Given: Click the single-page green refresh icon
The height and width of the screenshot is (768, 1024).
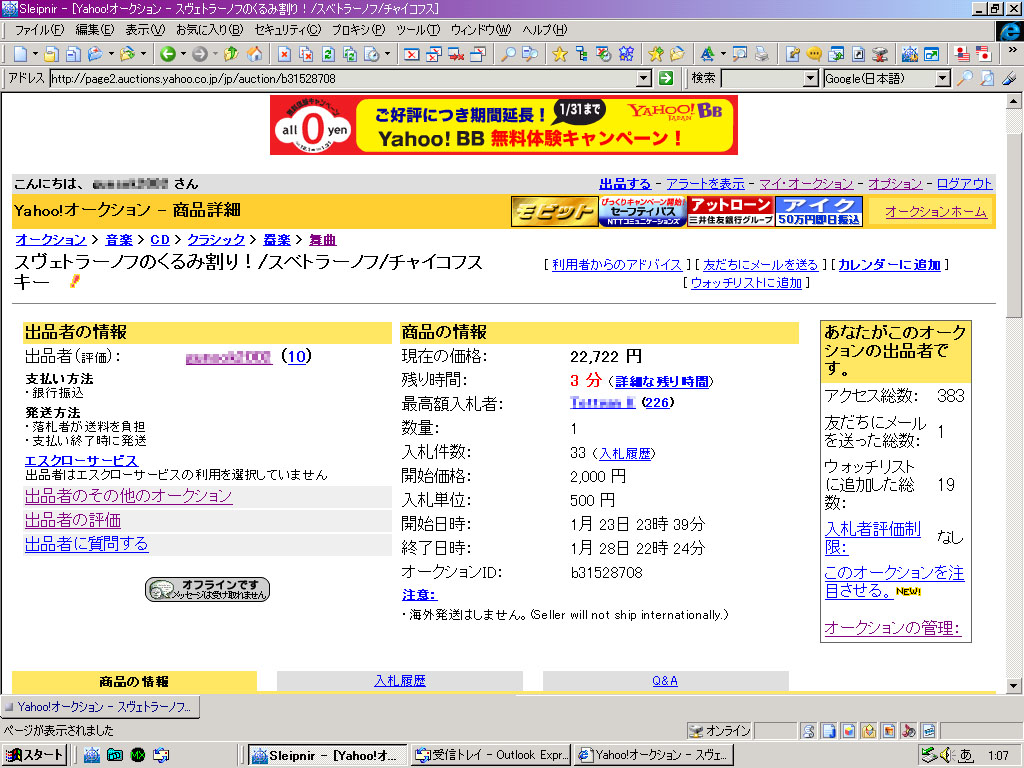Looking at the screenshot, I should (x=328, y=54).
